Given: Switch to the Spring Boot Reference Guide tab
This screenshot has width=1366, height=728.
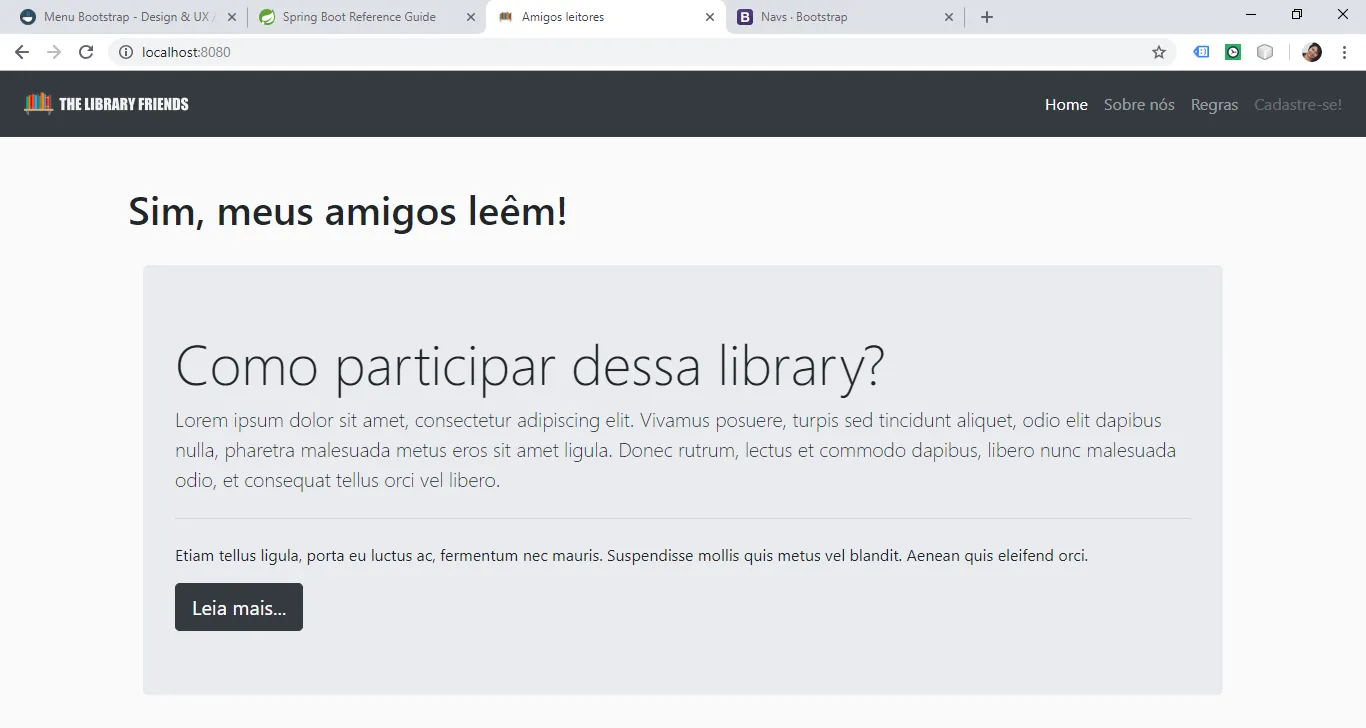Looking at the screenshot, I should click(360, 16).
